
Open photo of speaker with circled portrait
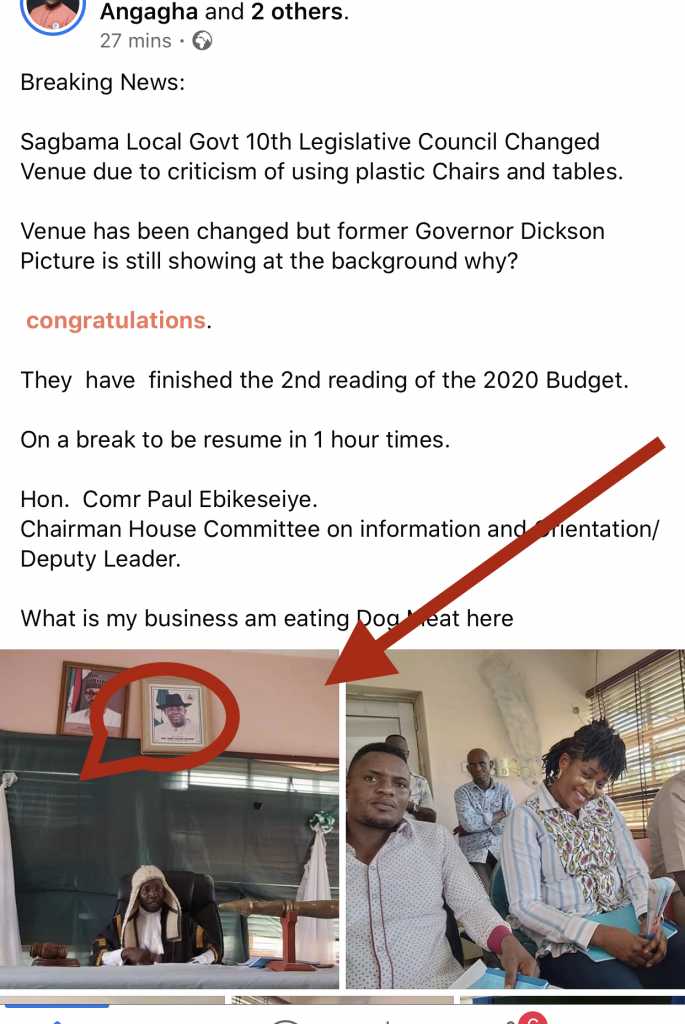pos(169,818)
